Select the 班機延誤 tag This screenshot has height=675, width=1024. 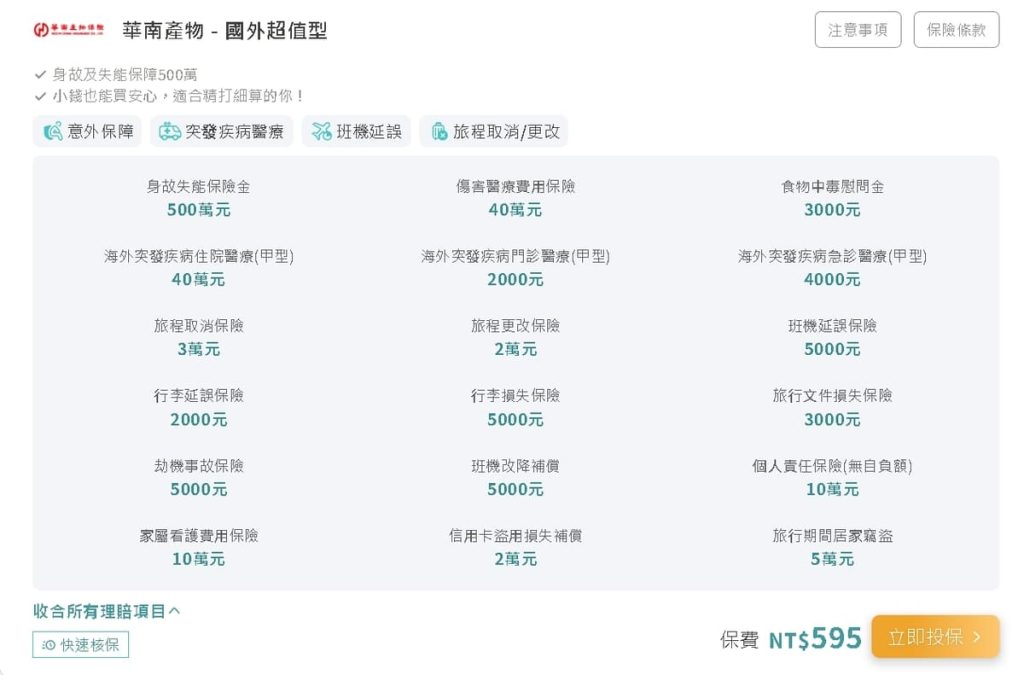click(356, 131)
